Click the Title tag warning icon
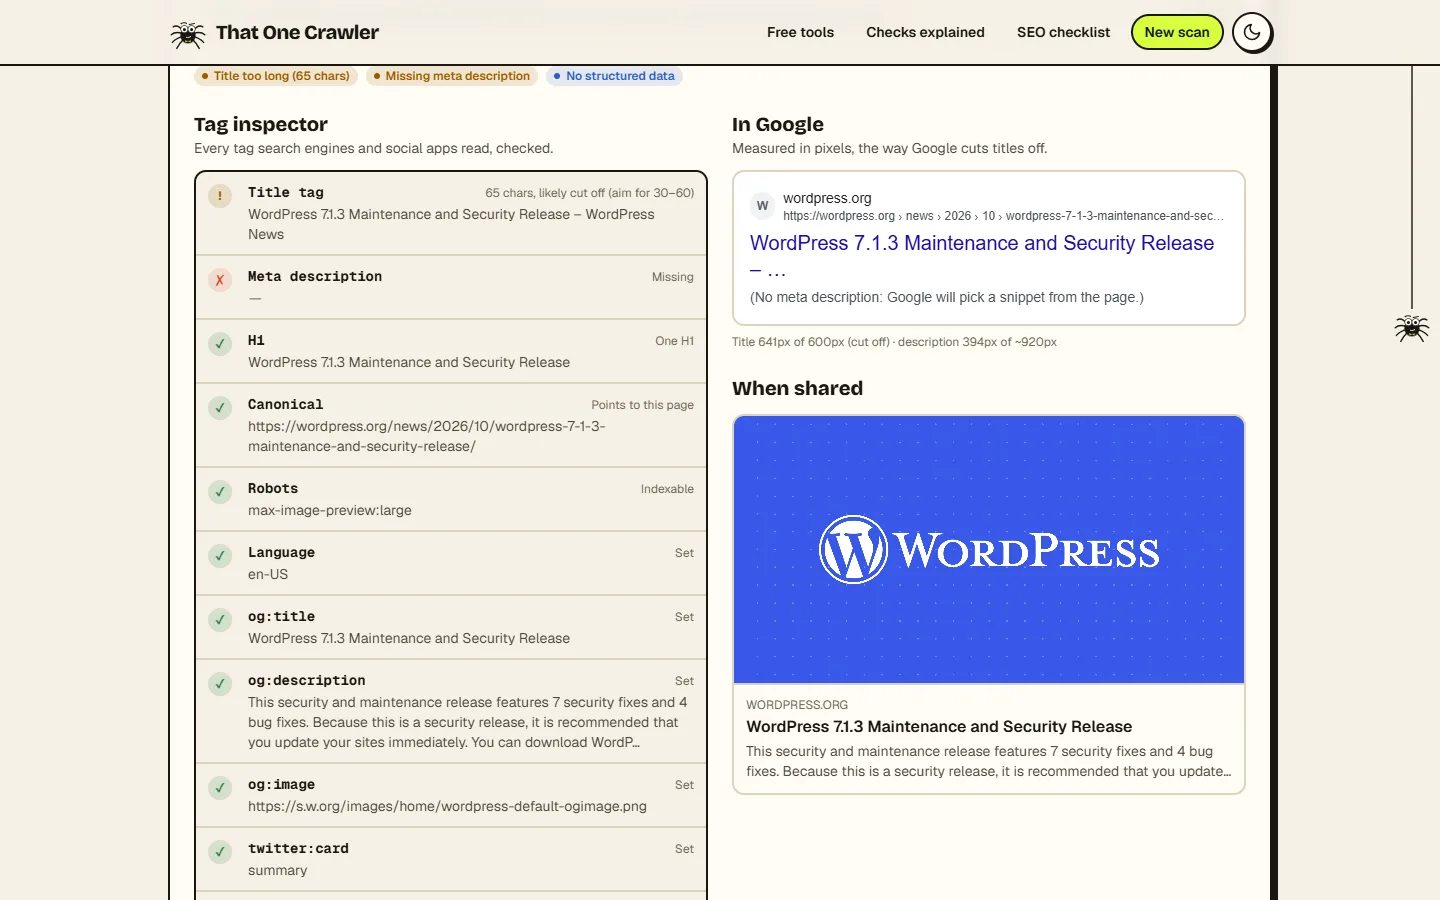1440x900 pixels. click(220, 196)
